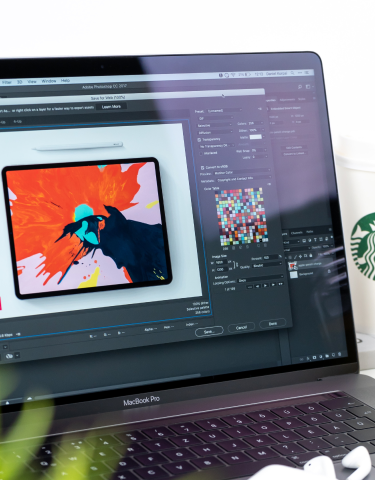Click the trash icon in Layers panel
375x480 pixels.
point(339,355)
